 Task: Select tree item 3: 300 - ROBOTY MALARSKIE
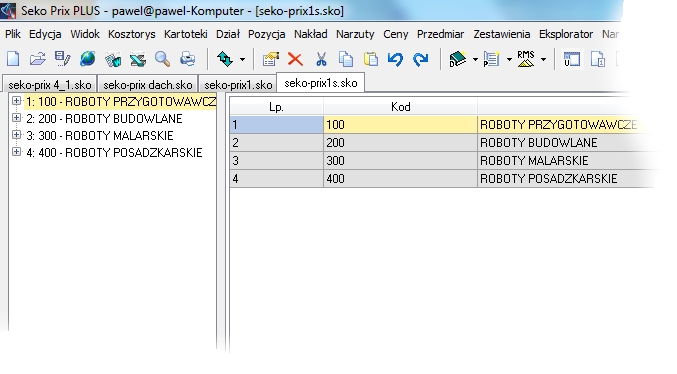[100, 136]
